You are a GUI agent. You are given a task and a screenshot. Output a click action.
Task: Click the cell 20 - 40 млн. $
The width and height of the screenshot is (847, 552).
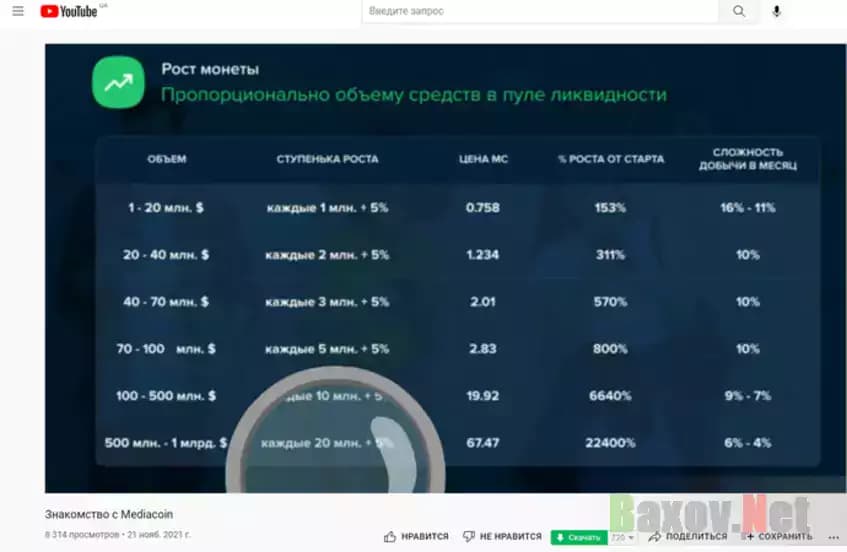coord(166,254)
